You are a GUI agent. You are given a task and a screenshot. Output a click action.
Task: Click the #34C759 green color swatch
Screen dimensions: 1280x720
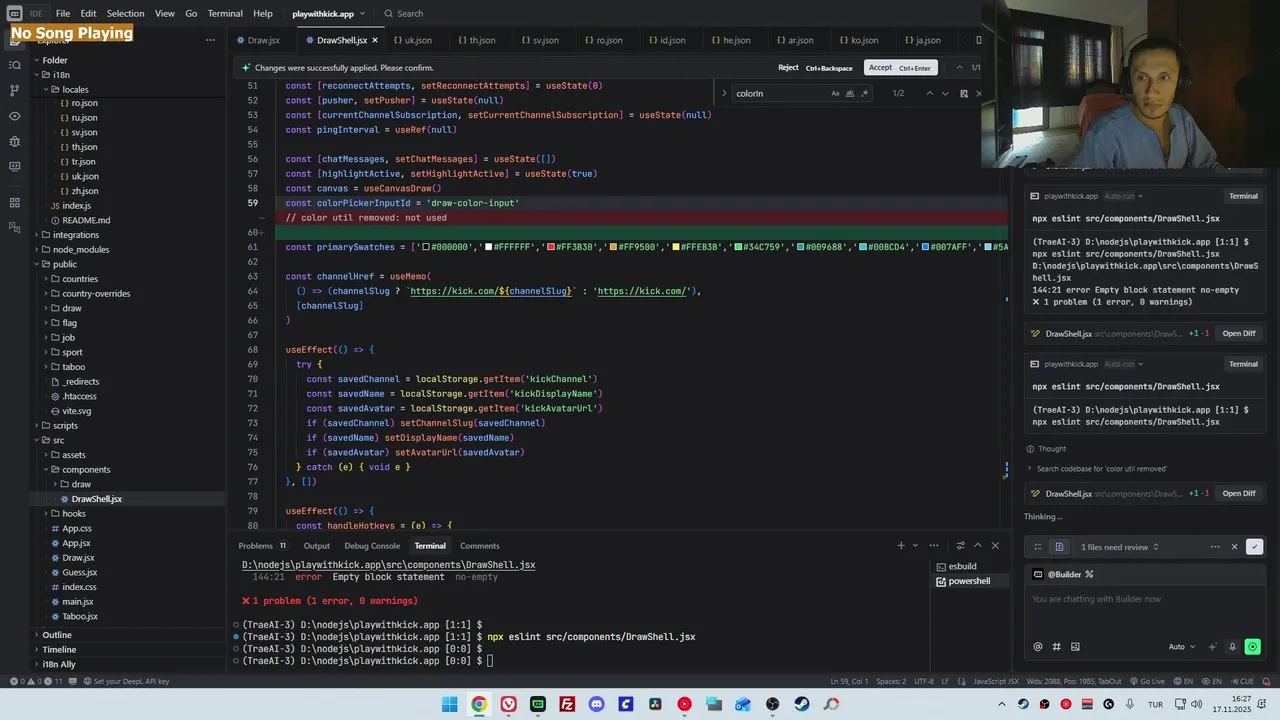pos(738,247)
